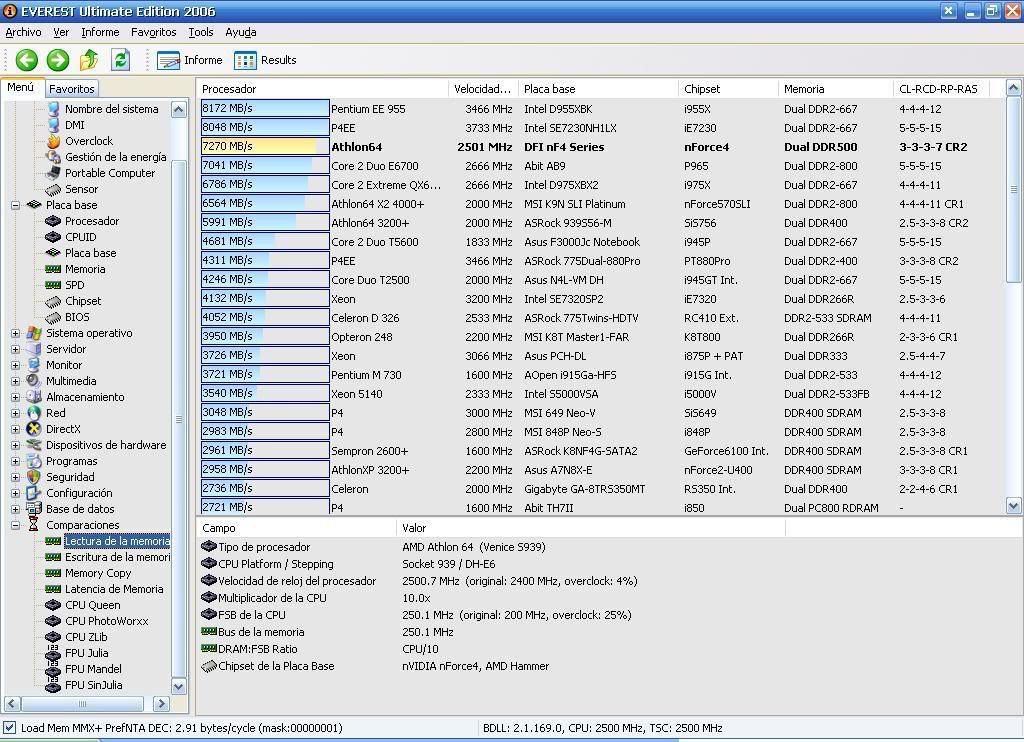
Task: Select the Multimedia icon in the tree
Action: tap(34, 381)
